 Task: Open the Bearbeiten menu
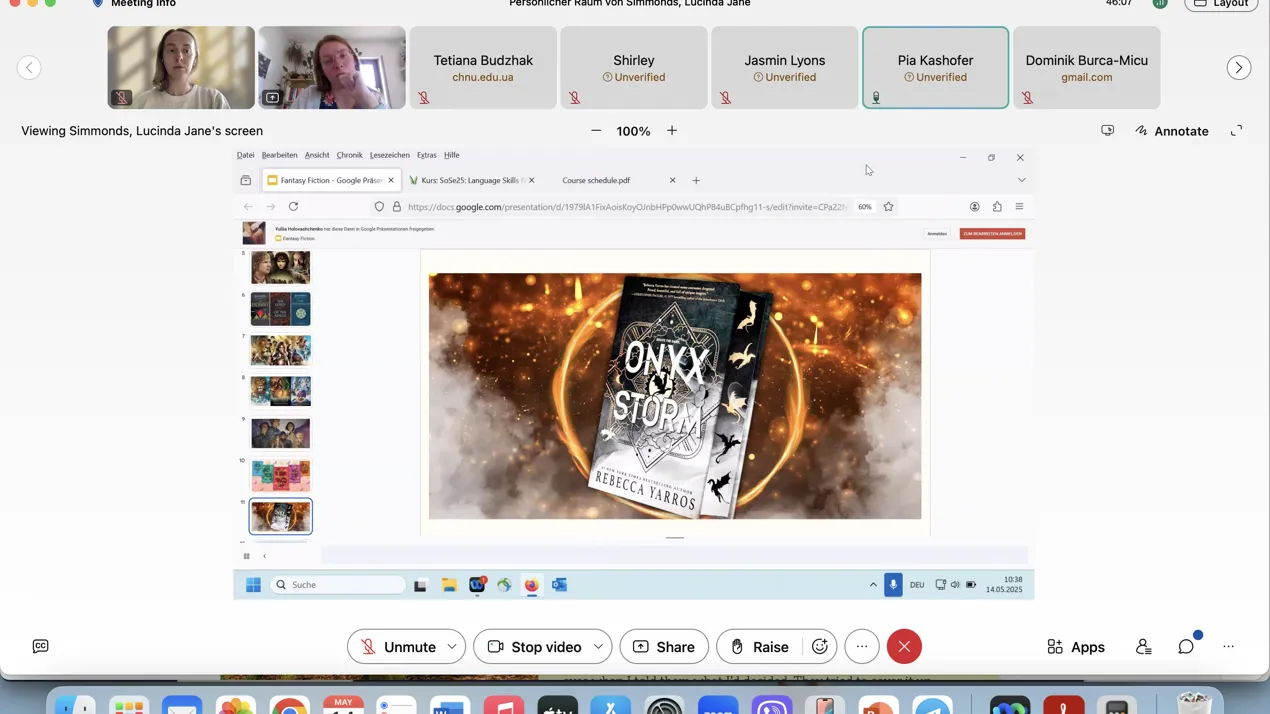tap(279, 155)
